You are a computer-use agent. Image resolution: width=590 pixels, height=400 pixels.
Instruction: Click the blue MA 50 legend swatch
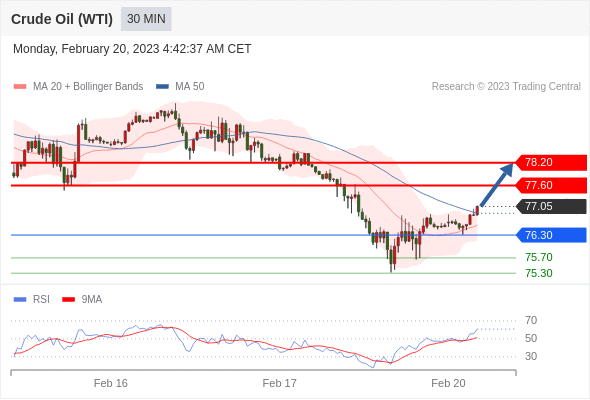162,87
